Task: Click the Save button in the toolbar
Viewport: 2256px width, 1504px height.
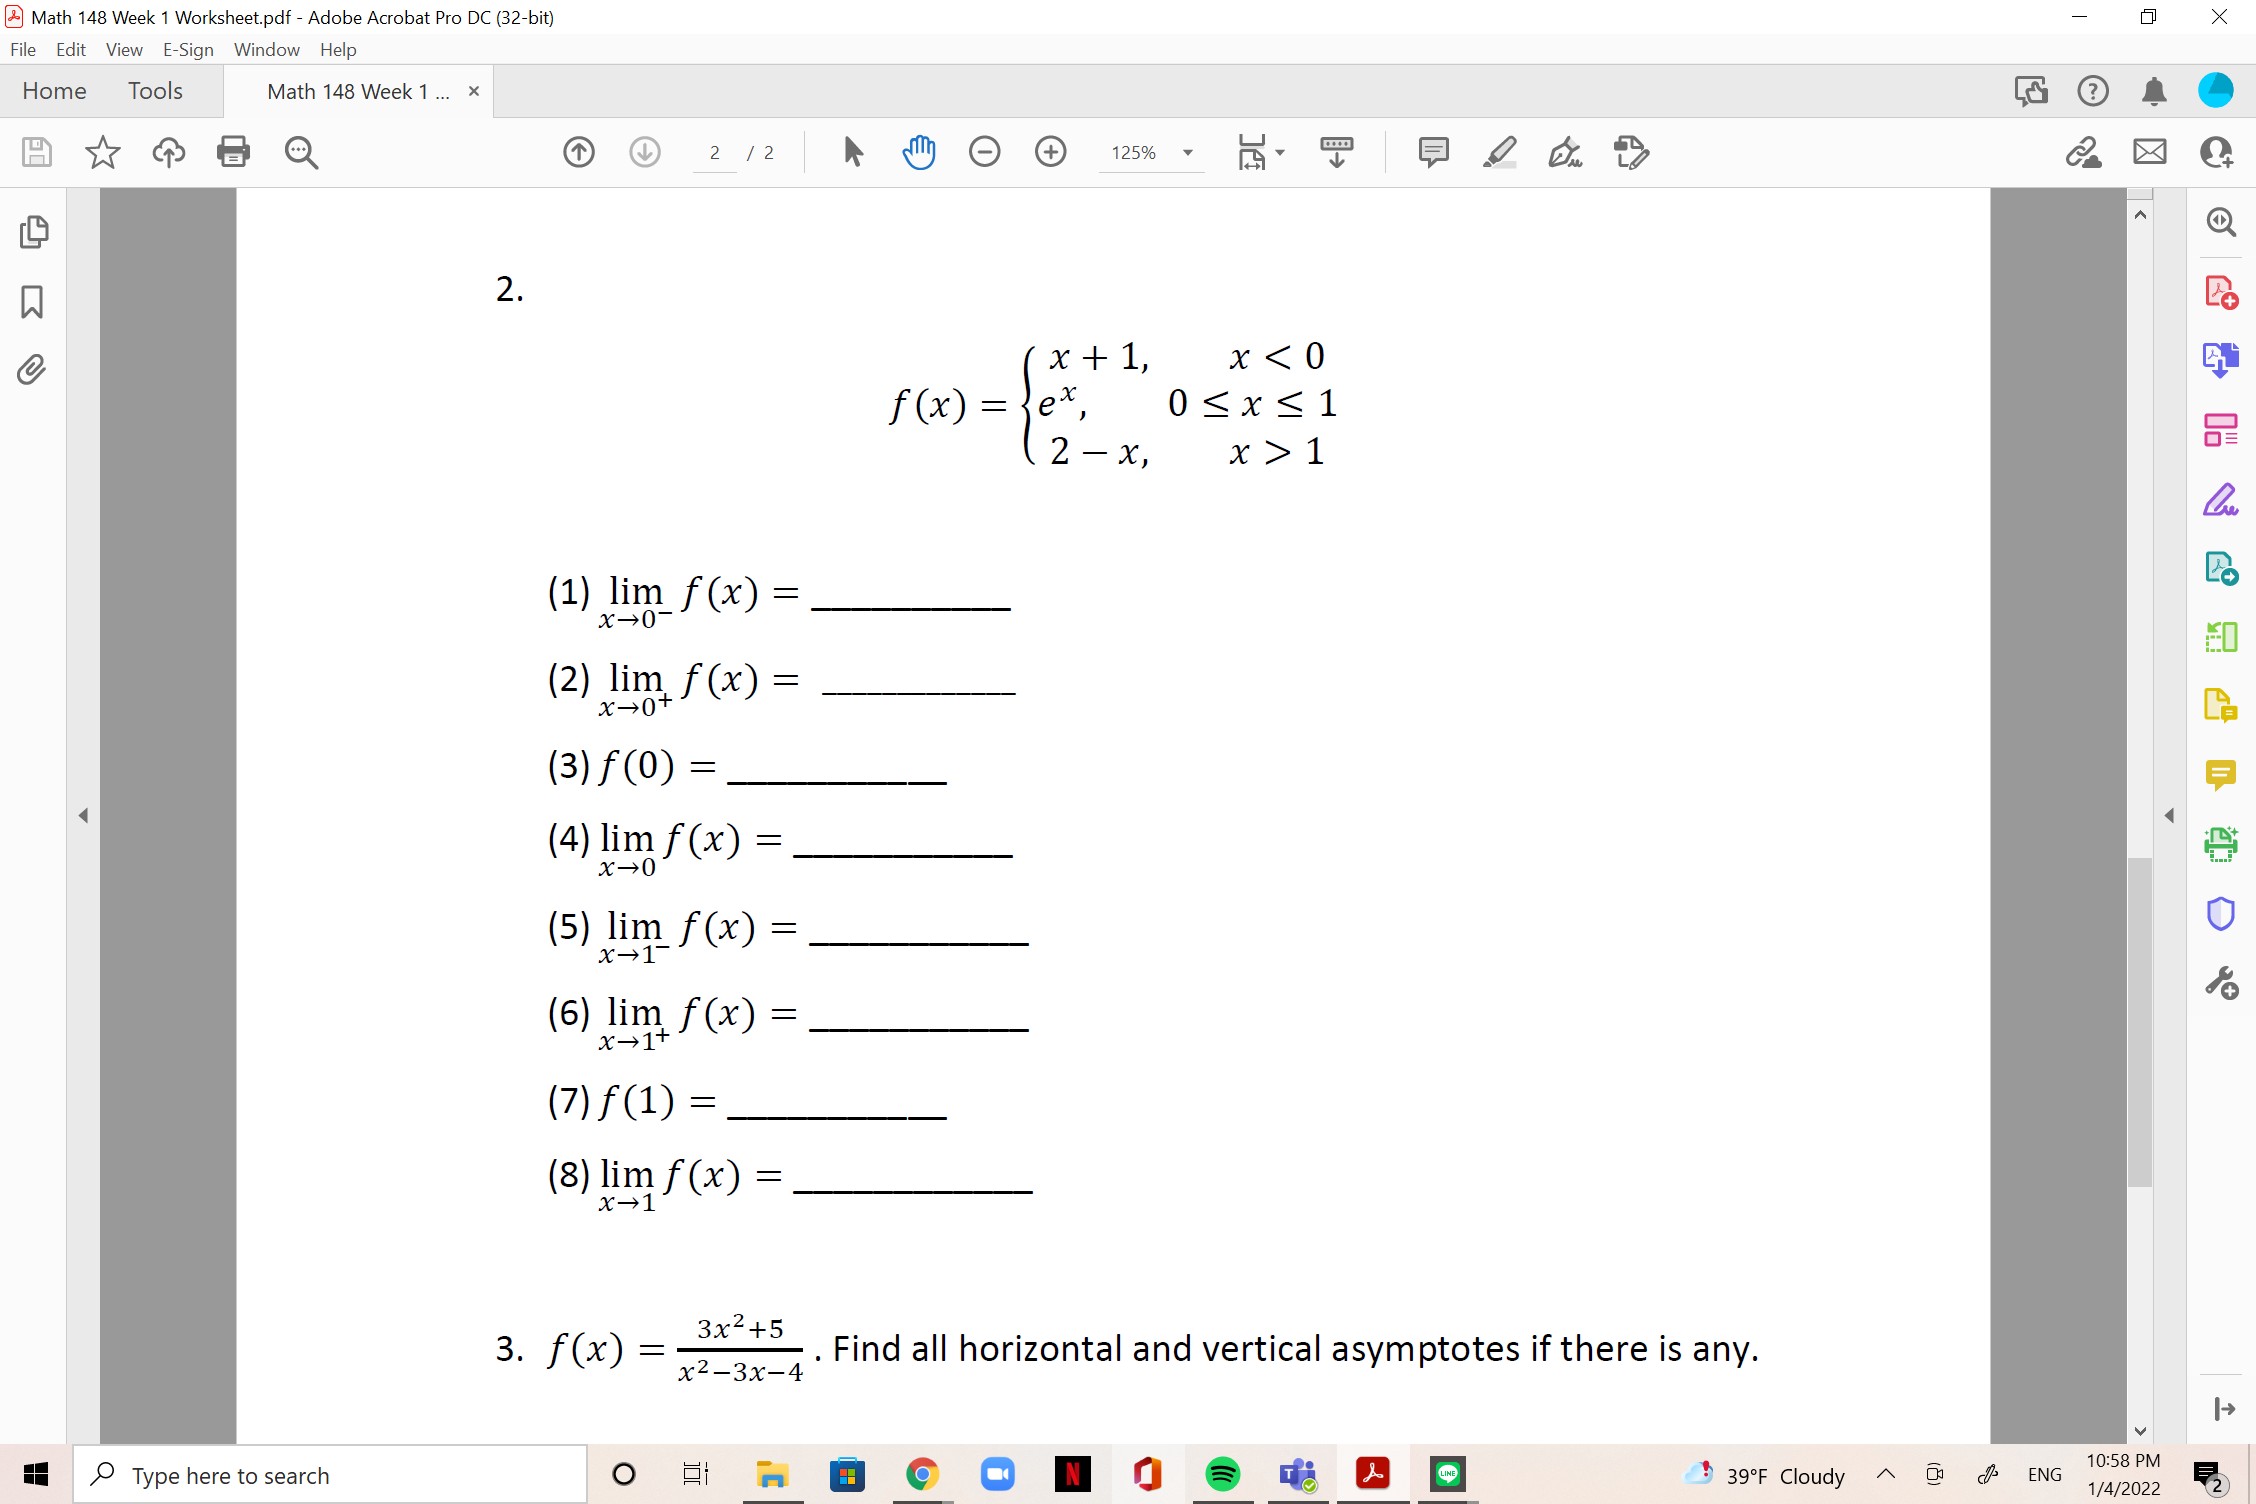Action: tap(36, 152)
